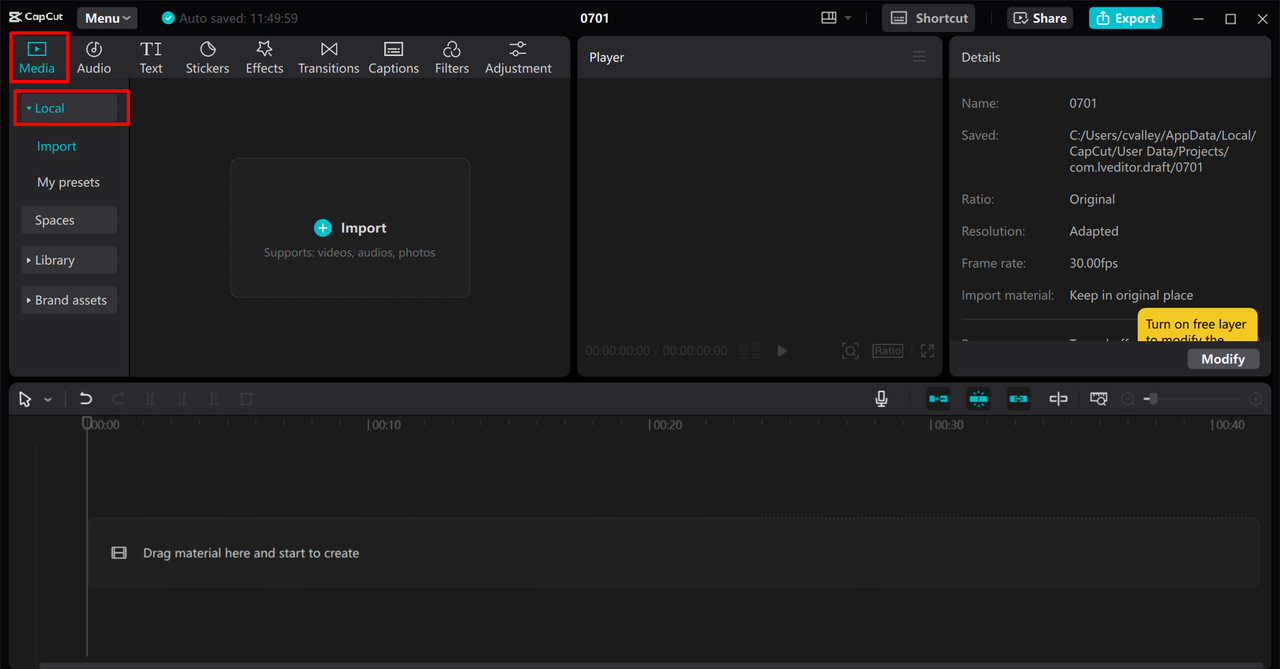
Task: Open the Player panel menu icon
Action: [919, 57]
